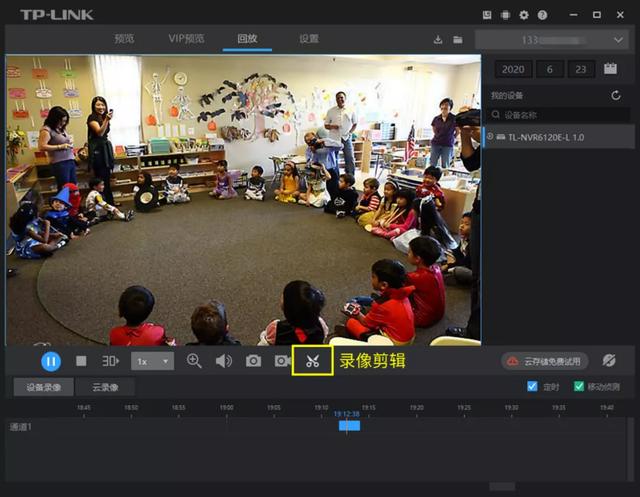Image resolution: width=640 pixels, height=497 pixels.
Task: Click the crossed-out icon beside cloud storage
Action: point(609,361)
